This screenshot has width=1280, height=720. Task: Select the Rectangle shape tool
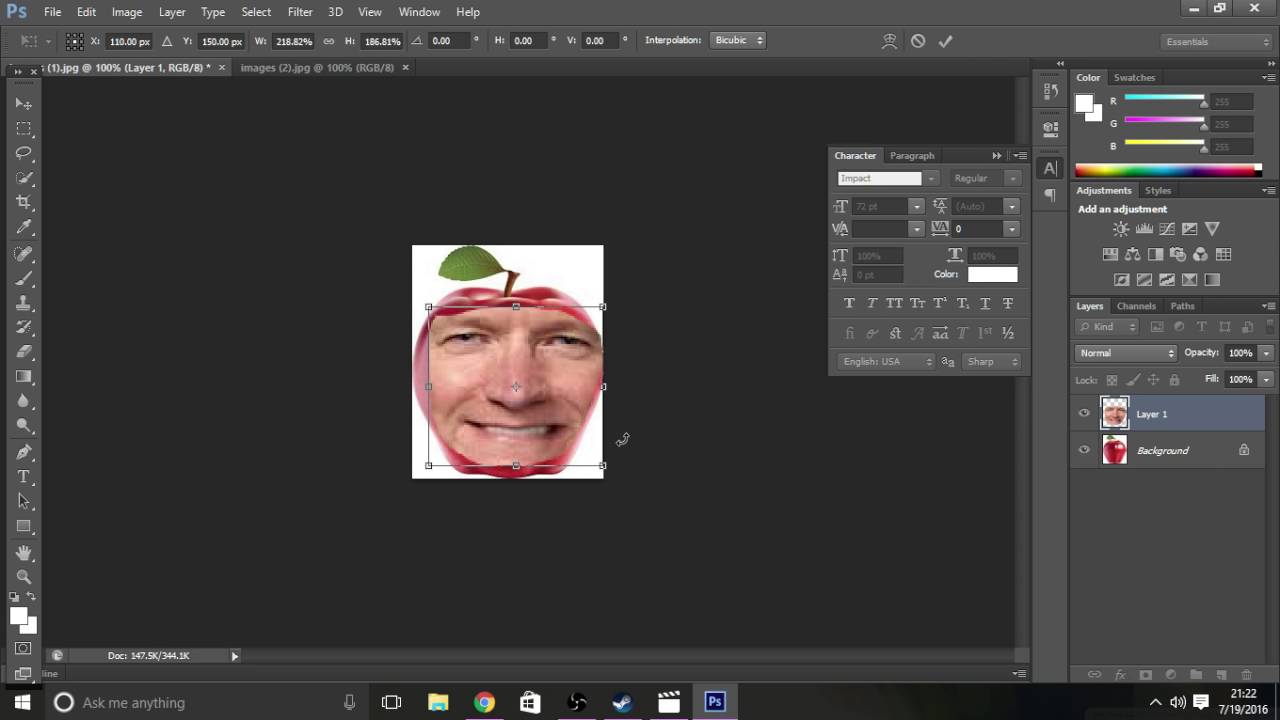24,527
